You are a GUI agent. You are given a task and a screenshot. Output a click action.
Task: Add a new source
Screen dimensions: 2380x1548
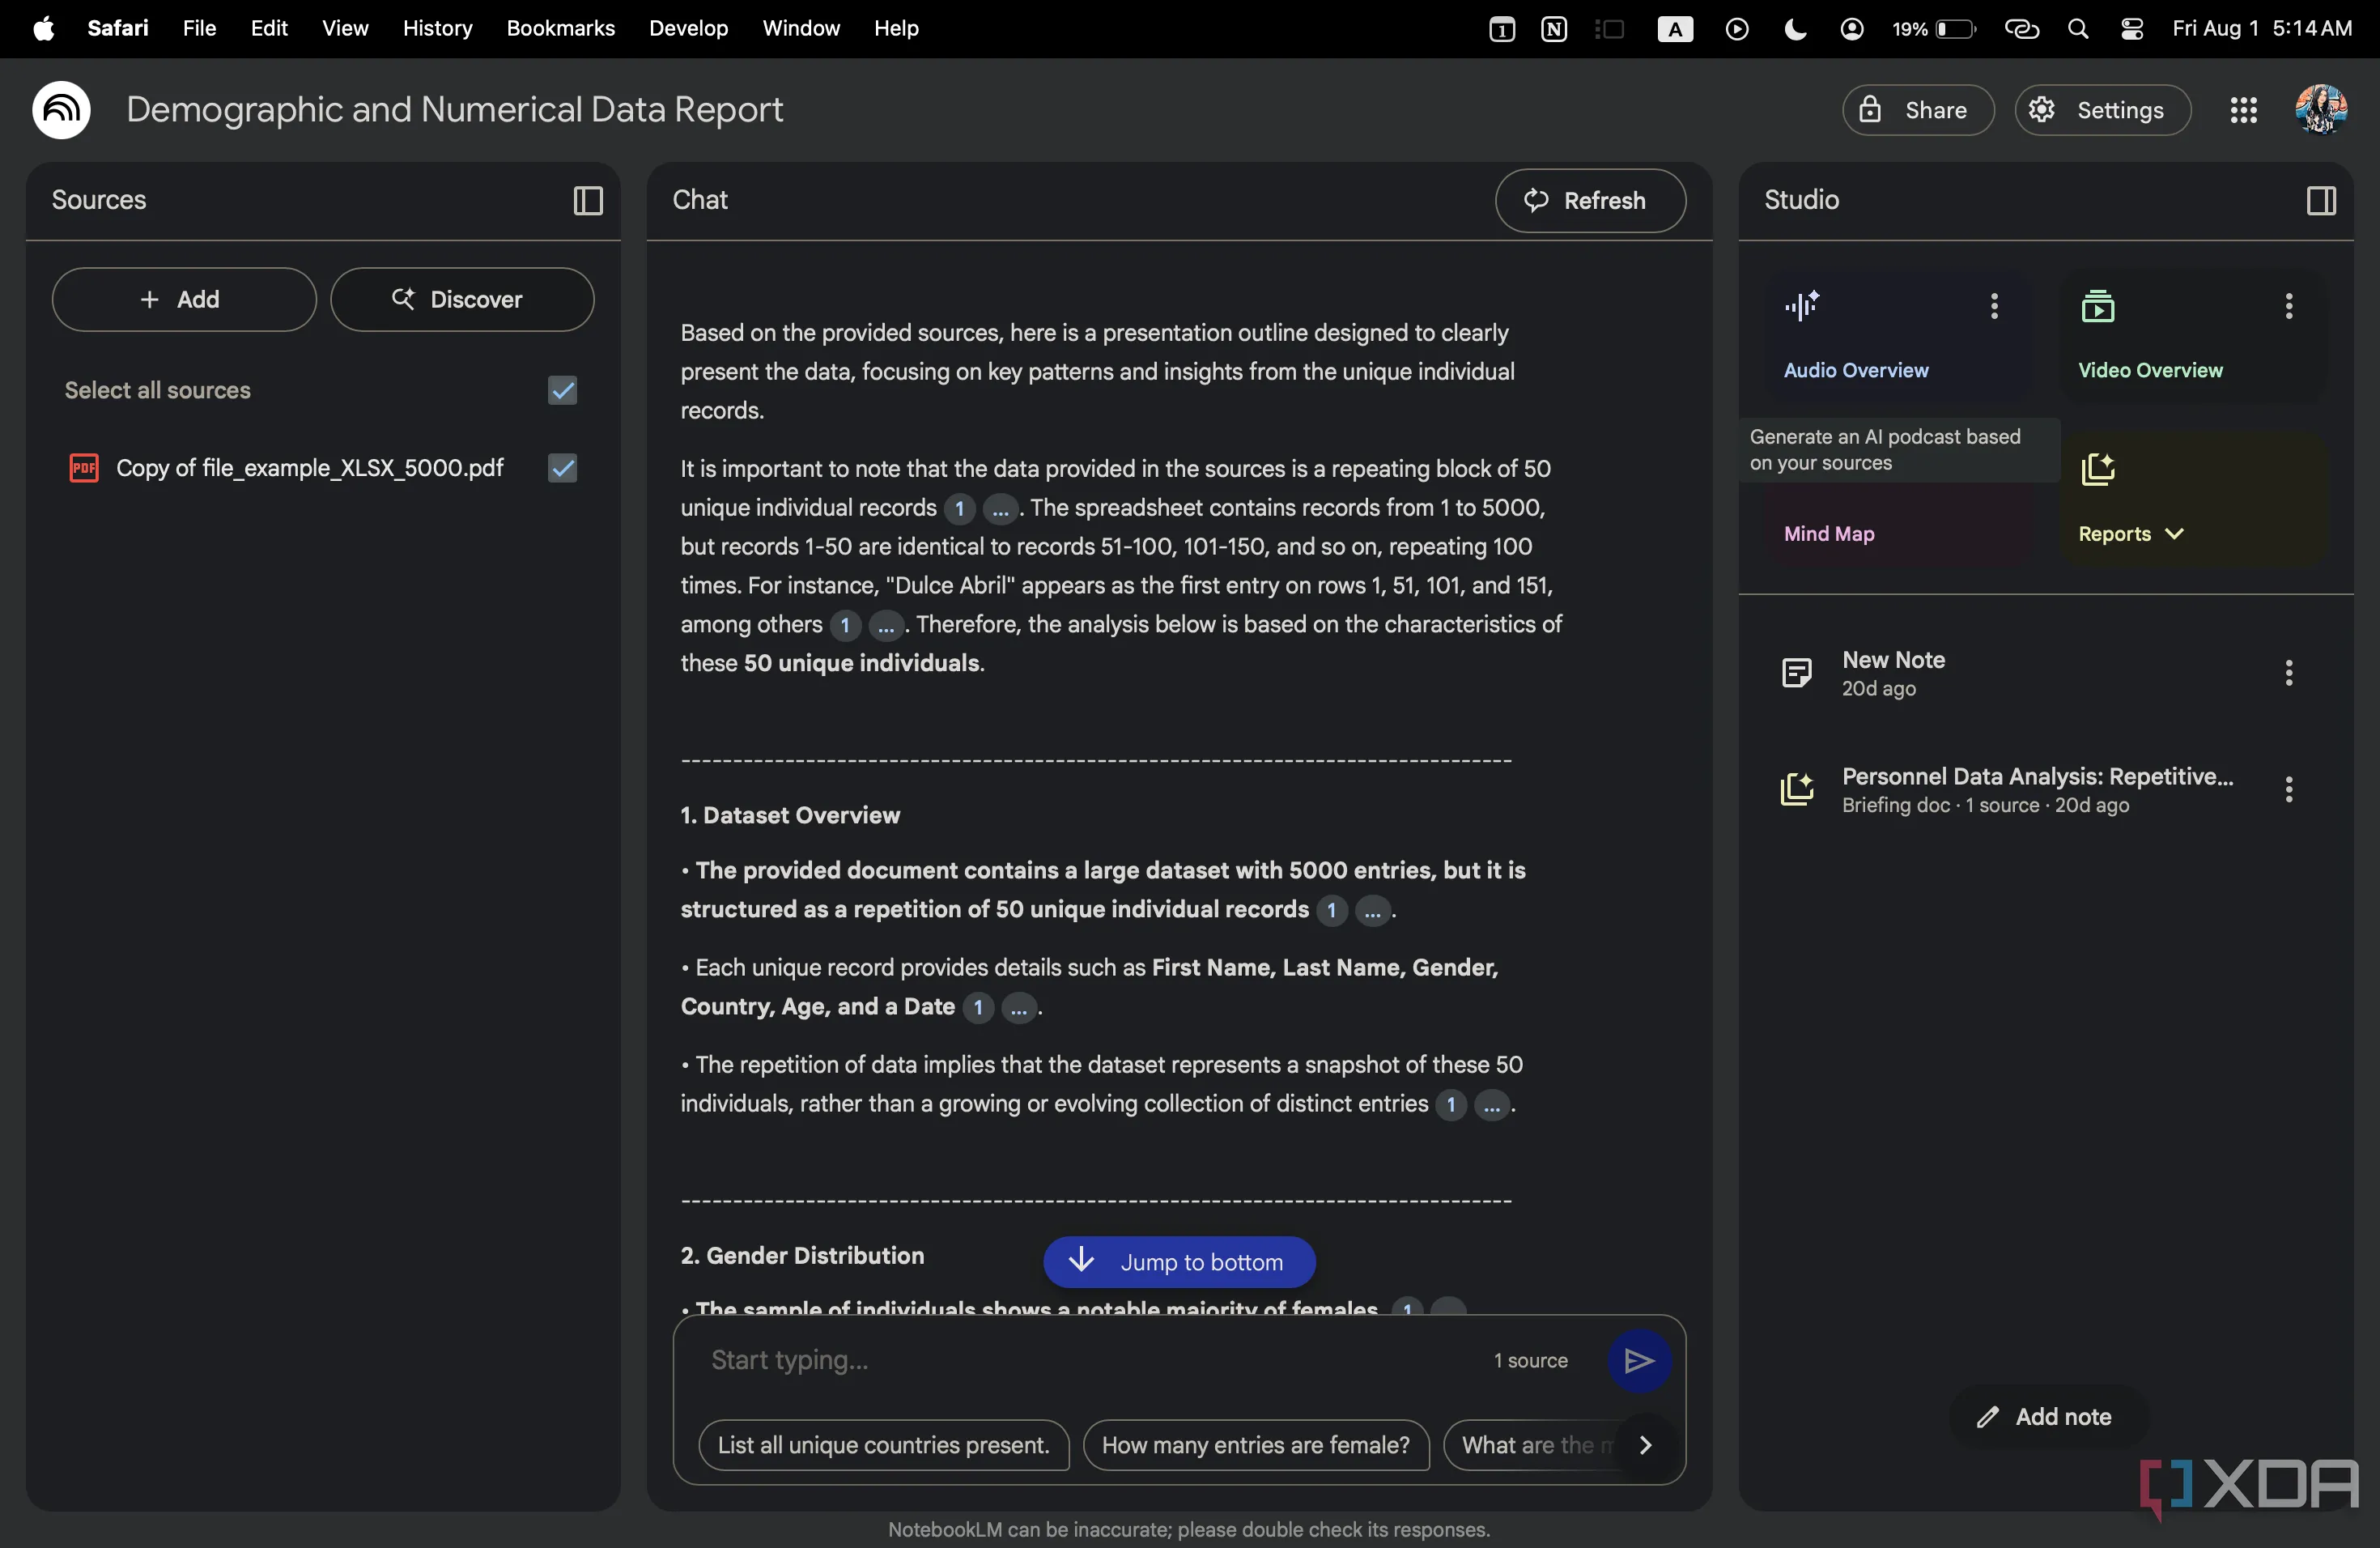[x=184, y=300]
